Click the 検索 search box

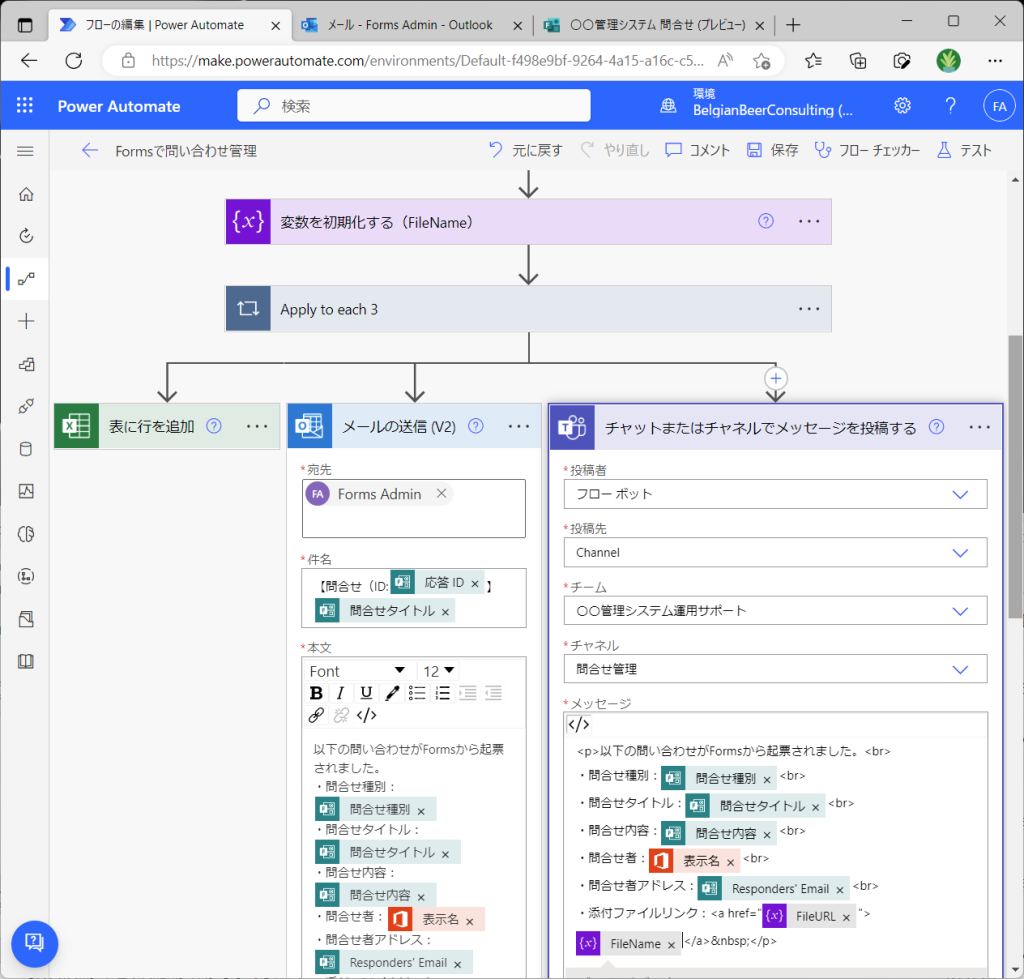413,105
